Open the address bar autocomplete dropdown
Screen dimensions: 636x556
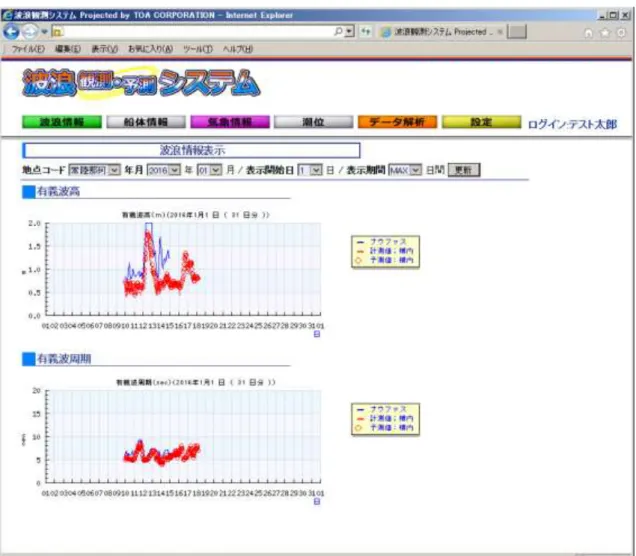[x=350, y=32]
